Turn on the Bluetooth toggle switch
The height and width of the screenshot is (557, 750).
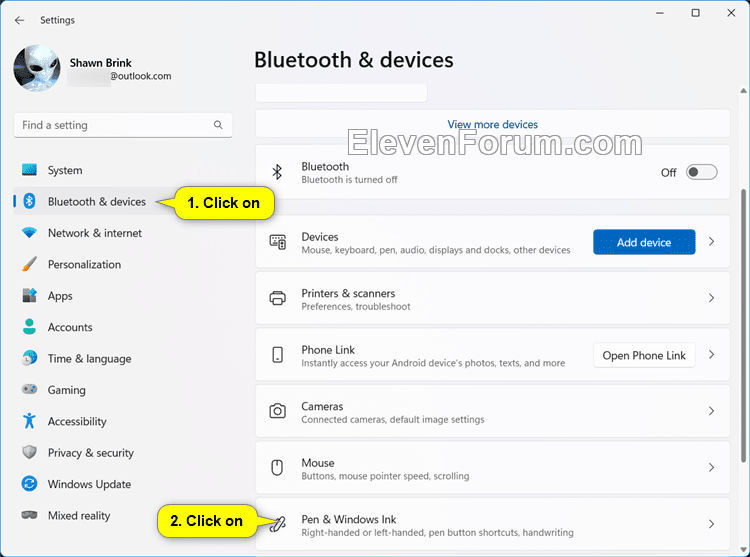click(701, 172)
